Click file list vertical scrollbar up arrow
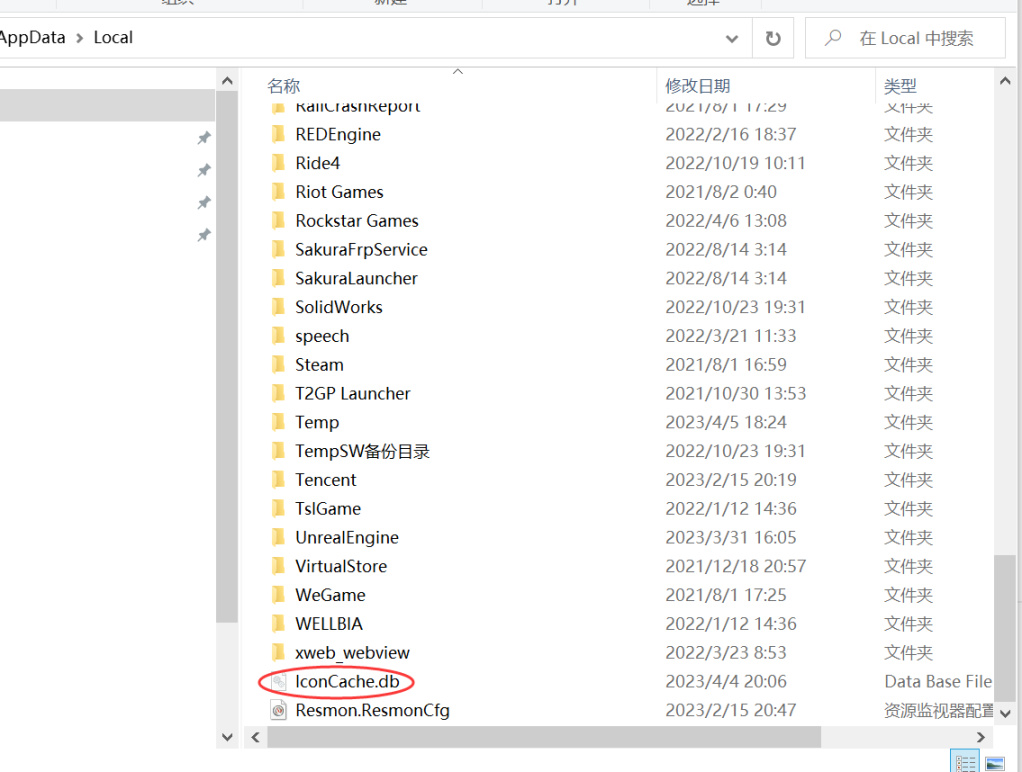 coord(1005,81)
